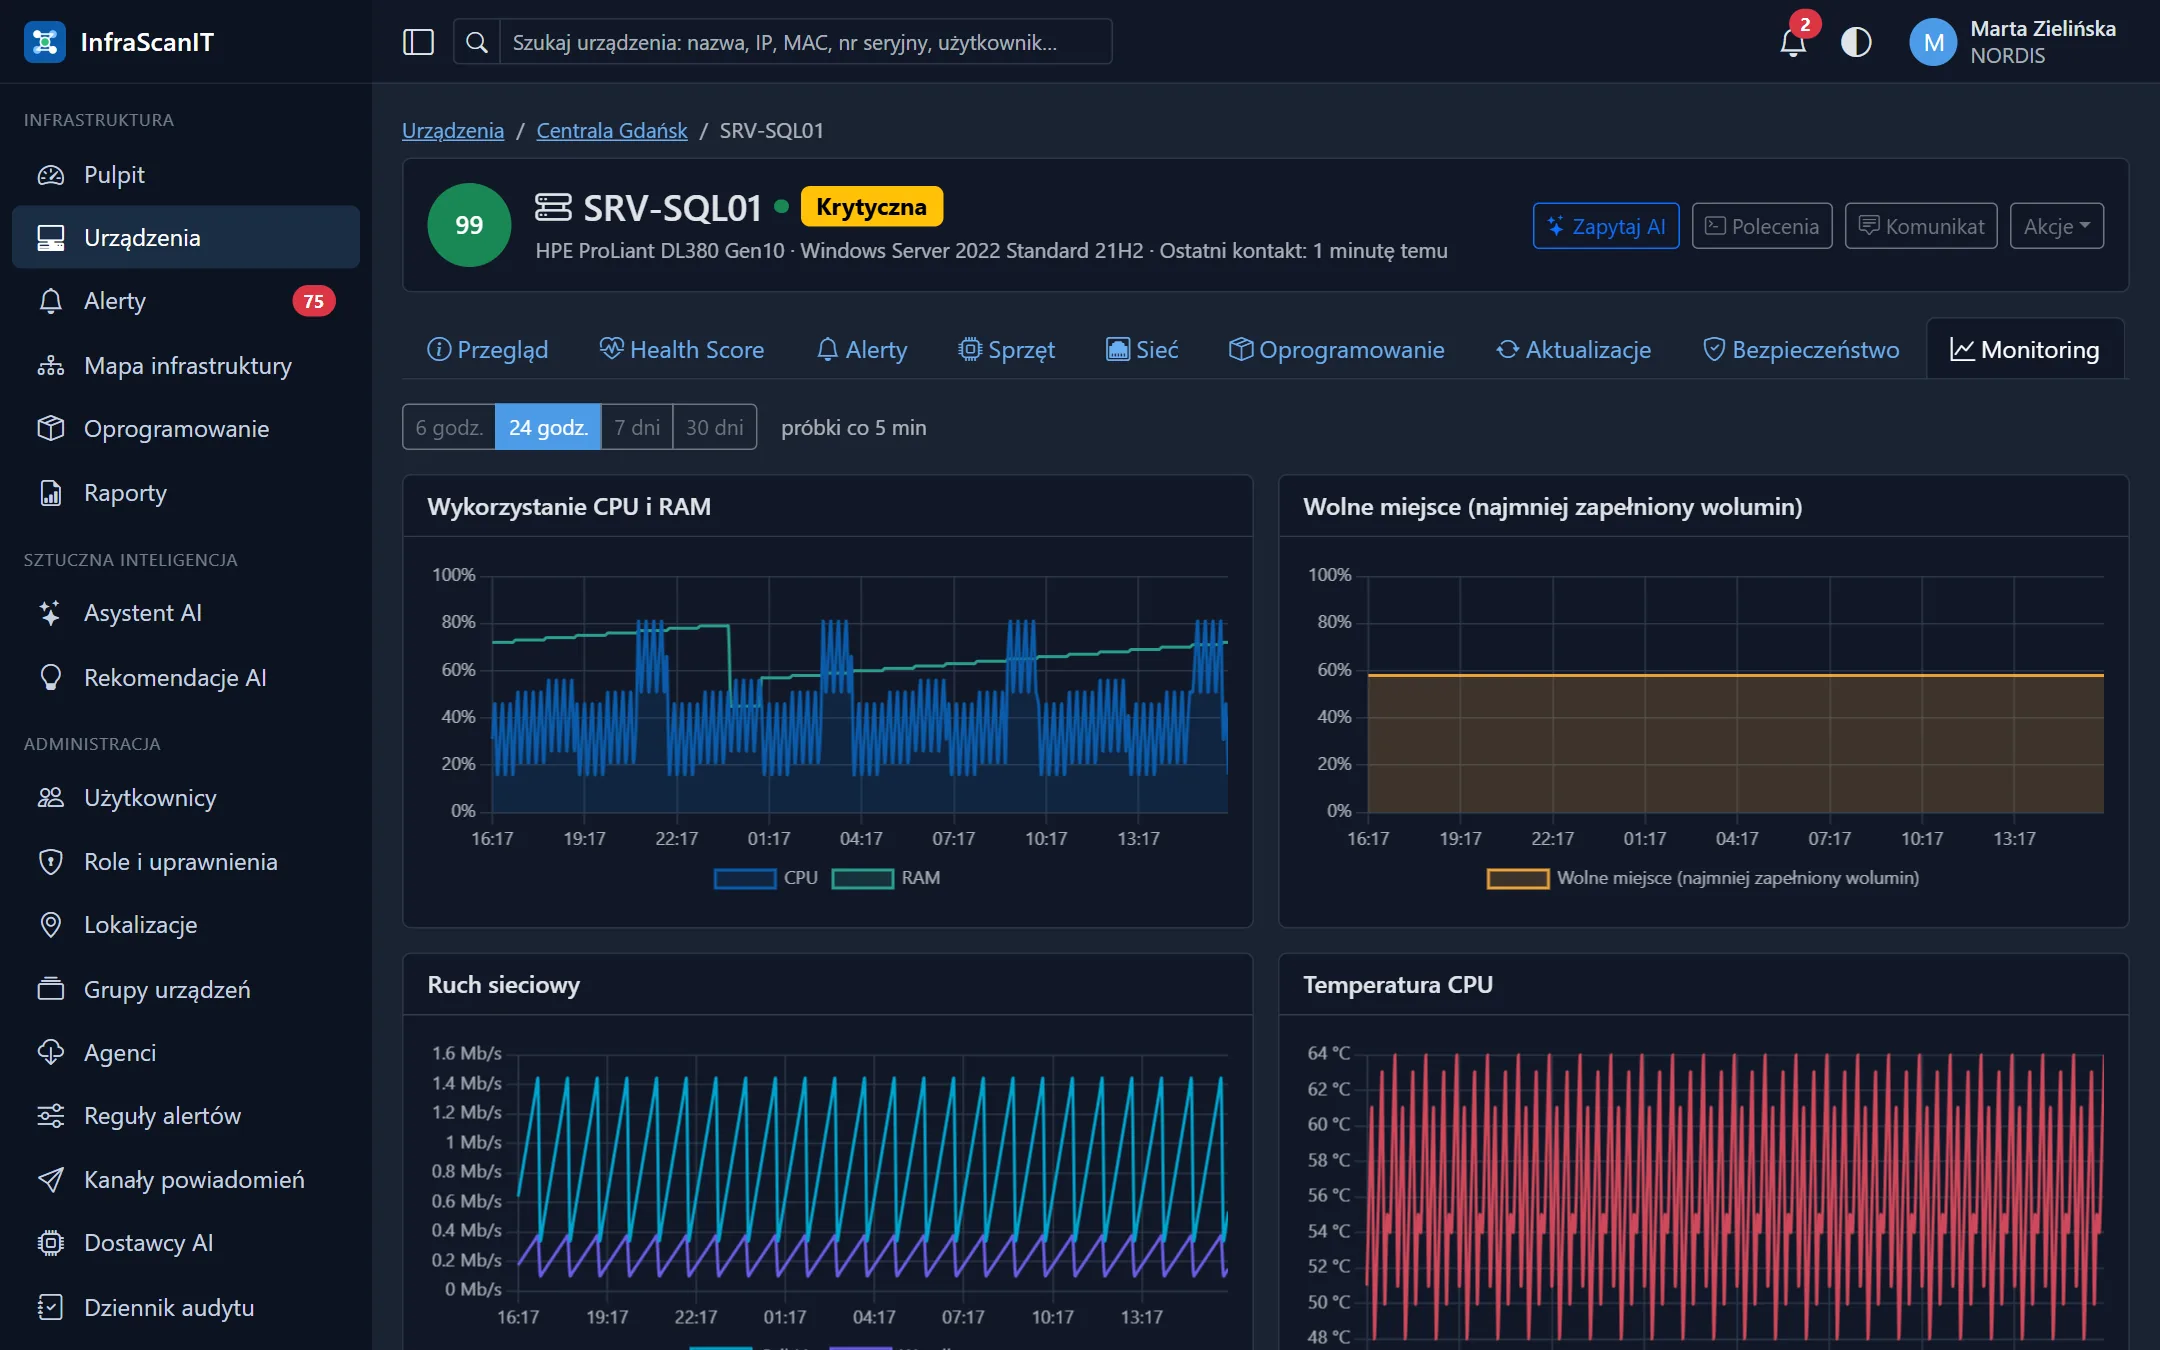Open Pulpit in the sidebar

point(186,175)
